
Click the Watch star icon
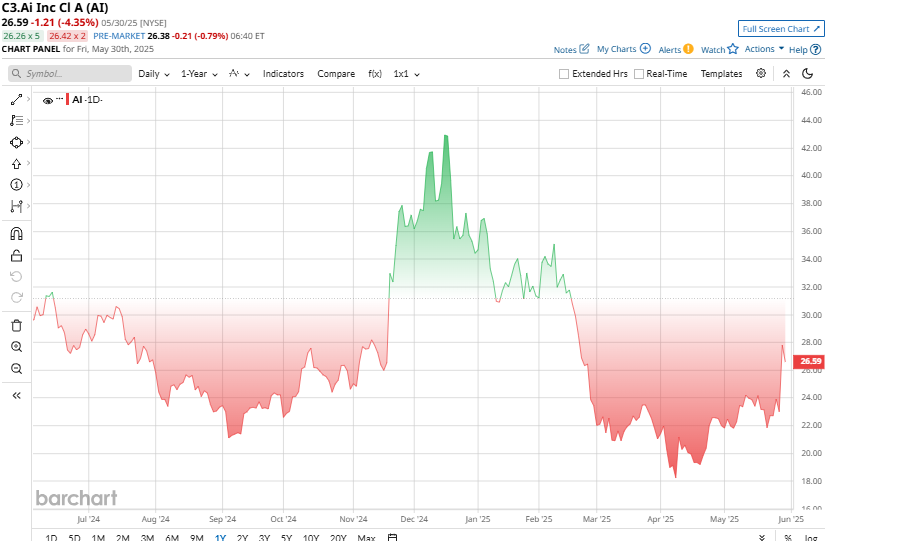coord(733,49)
